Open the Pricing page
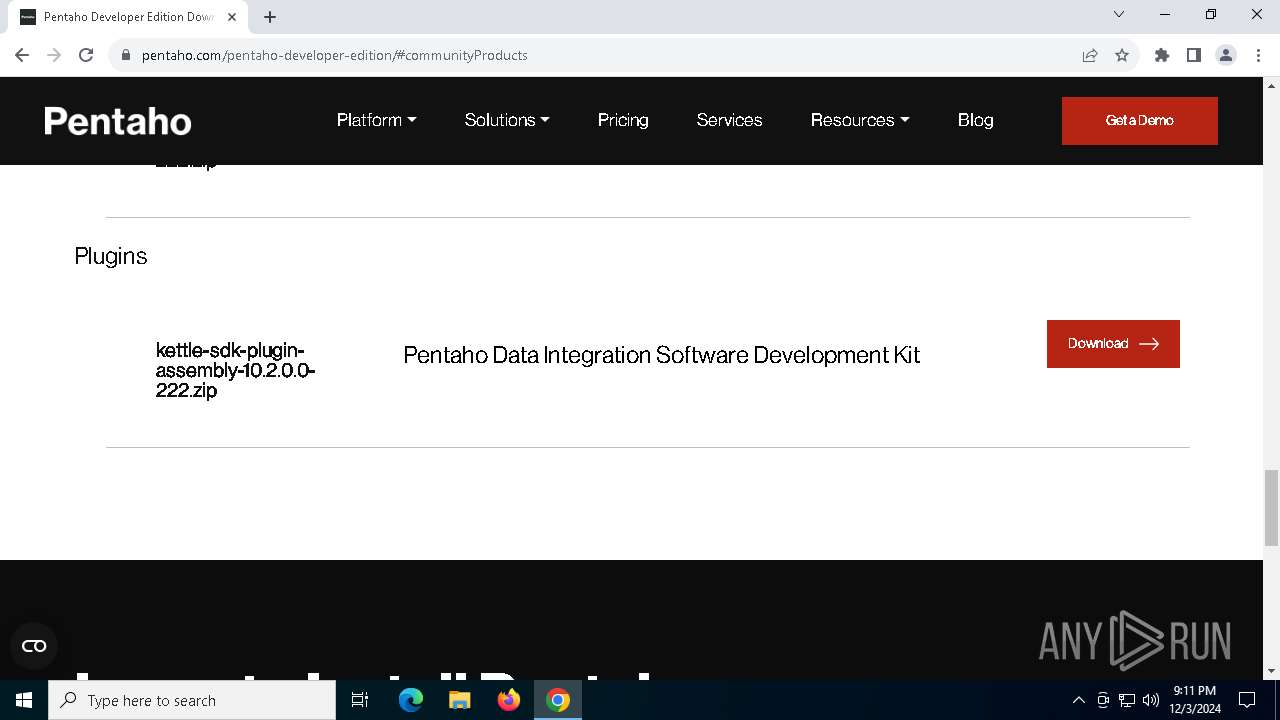The width and height of the screenshot is (1280, 720). point(623,120)
